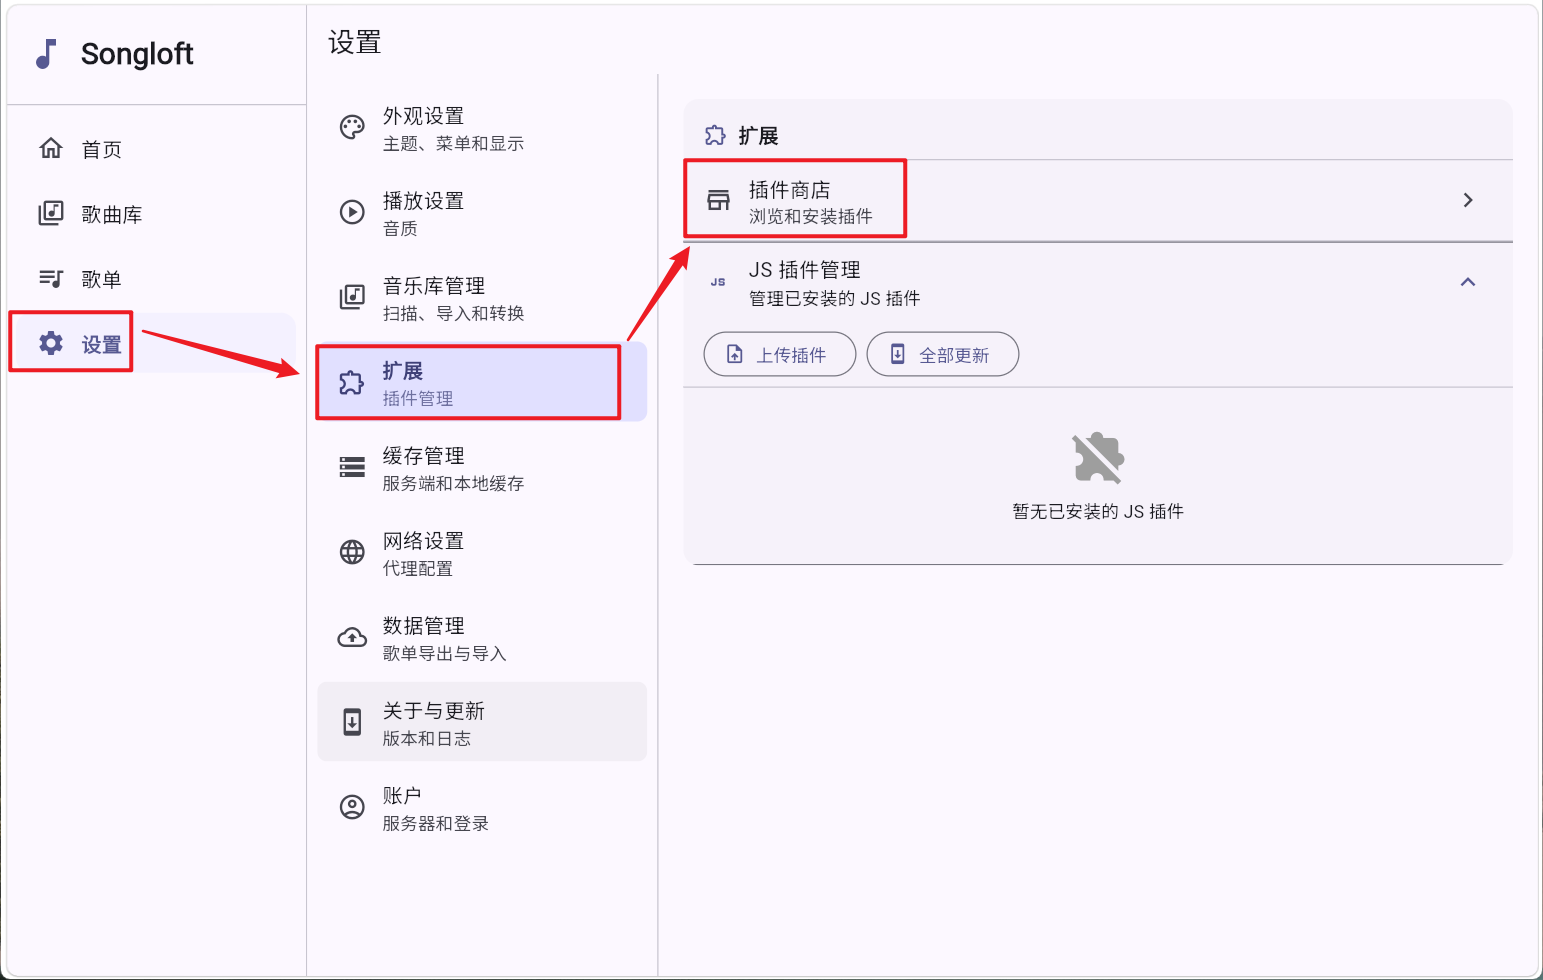The height and width of the screenshot is (980, 1543).
Task: Open 插件商店 via right chevron
Action: 1468,200
